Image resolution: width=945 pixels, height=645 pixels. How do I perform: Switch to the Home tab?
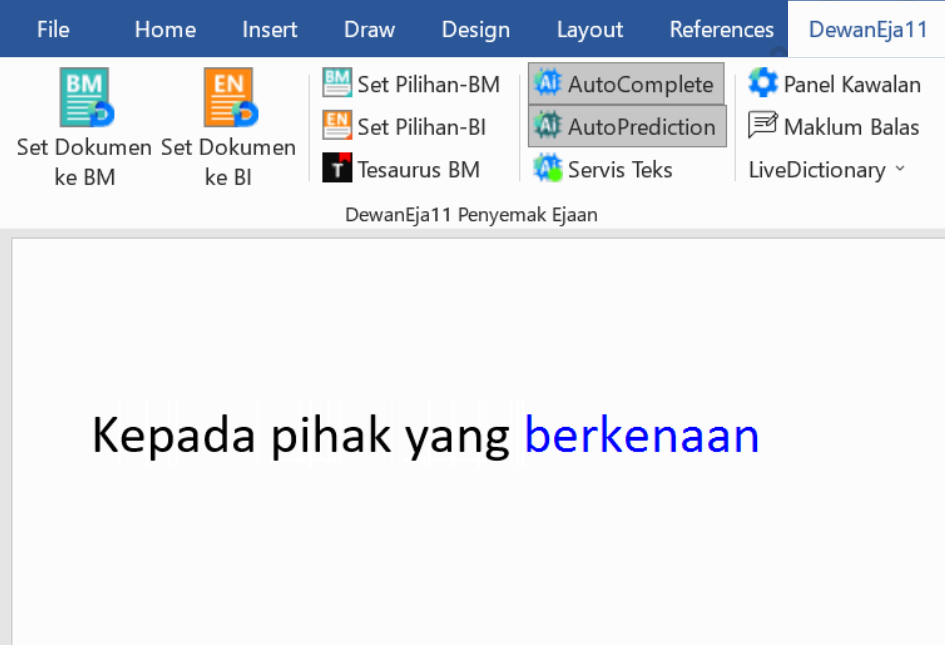[x=165, y=29]
